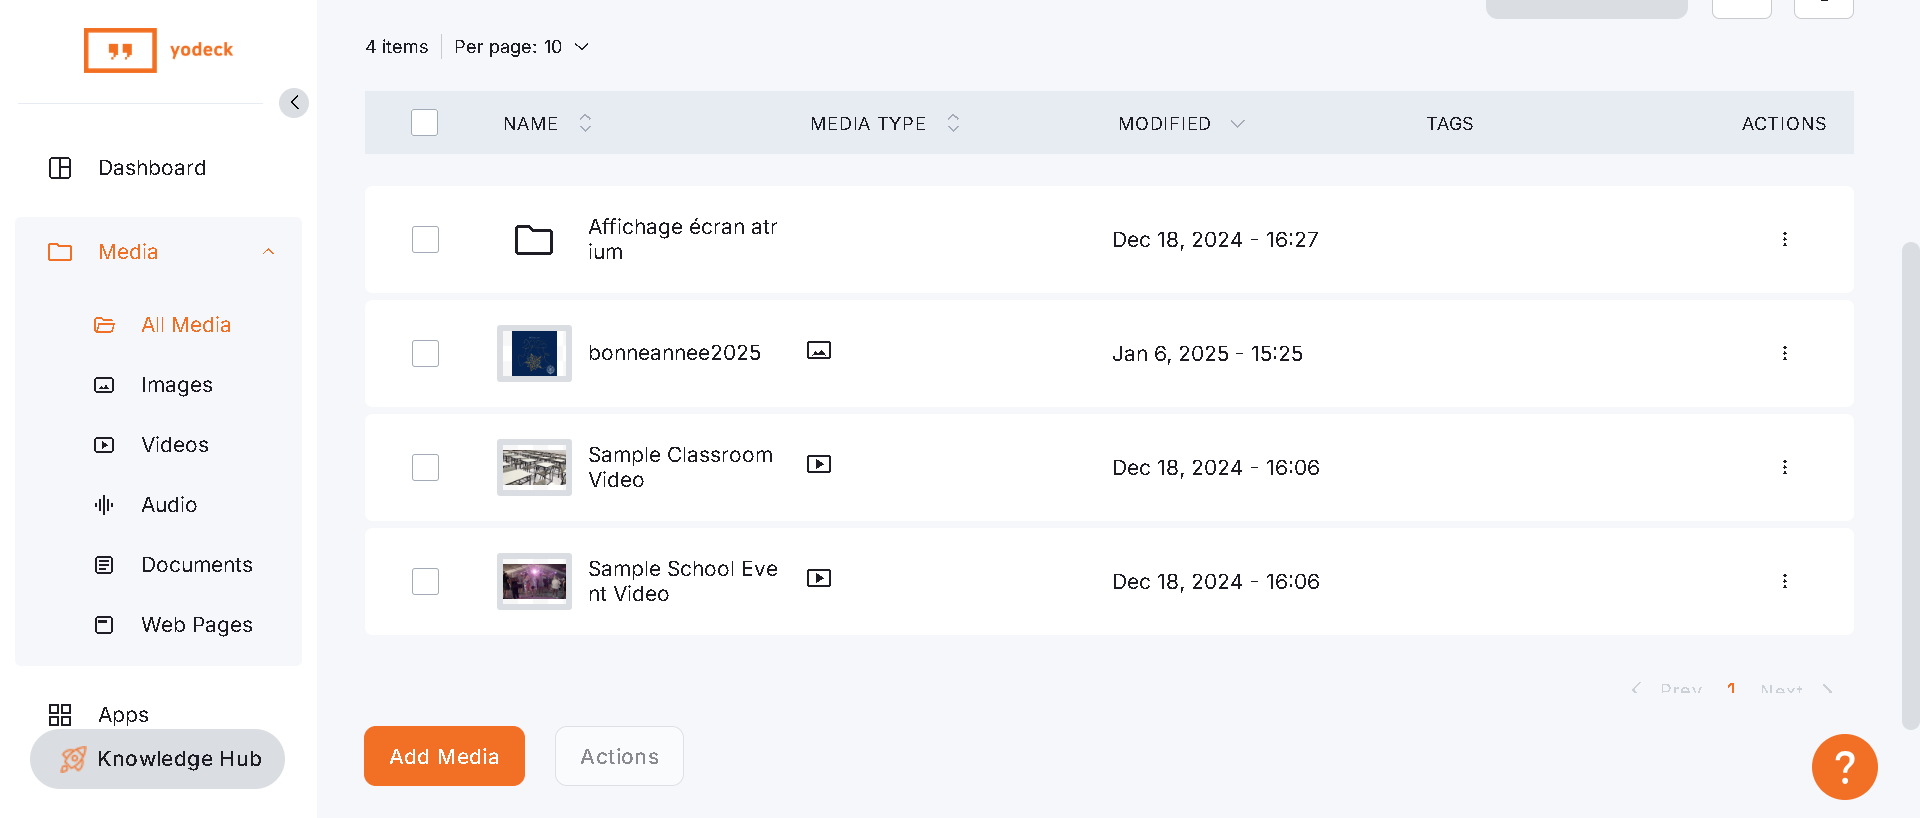Screen dimensions: 1920x818
Task: Open three-dot menu for Affichage écran atrium folder
Action: 1784,239
